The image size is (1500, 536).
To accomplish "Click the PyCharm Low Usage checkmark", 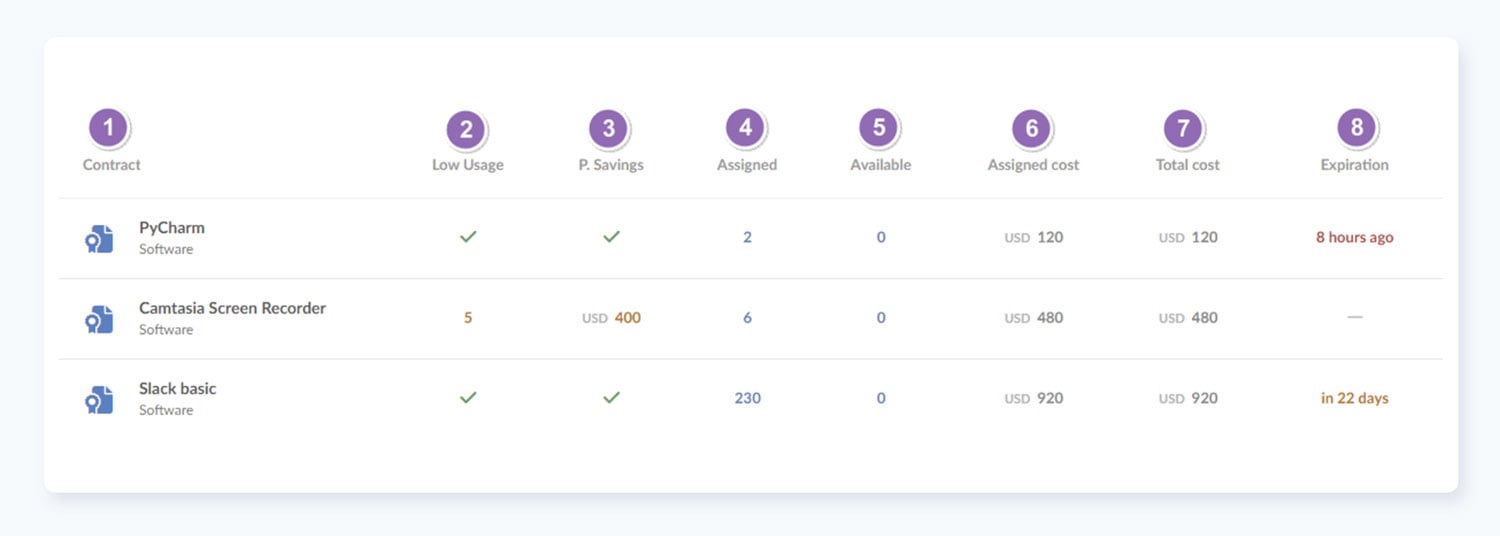I will [x=468, y=237].
